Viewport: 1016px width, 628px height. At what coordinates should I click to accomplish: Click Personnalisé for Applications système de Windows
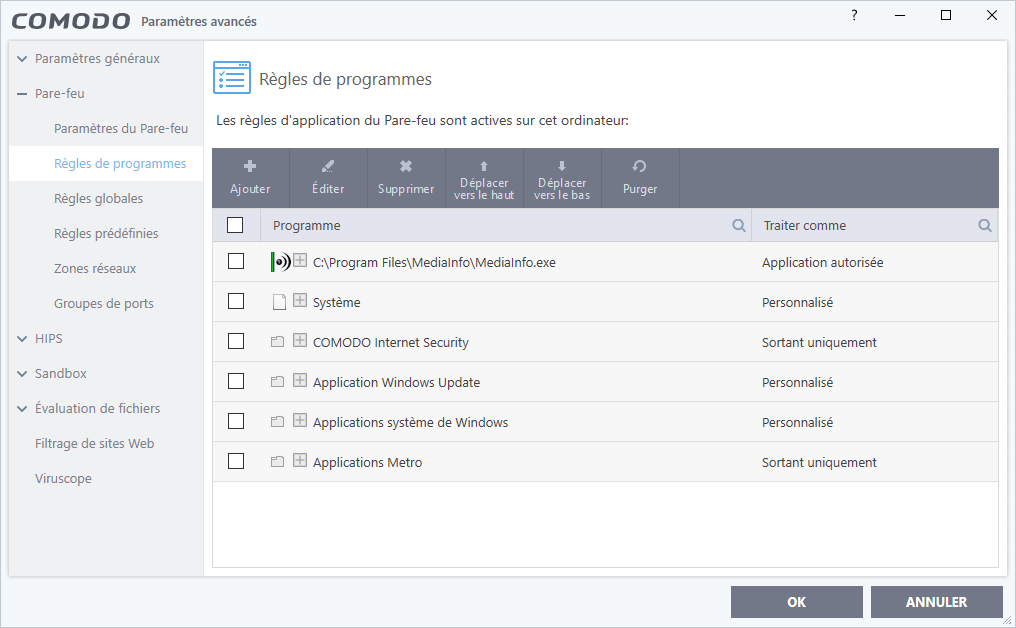click(798, 423)
